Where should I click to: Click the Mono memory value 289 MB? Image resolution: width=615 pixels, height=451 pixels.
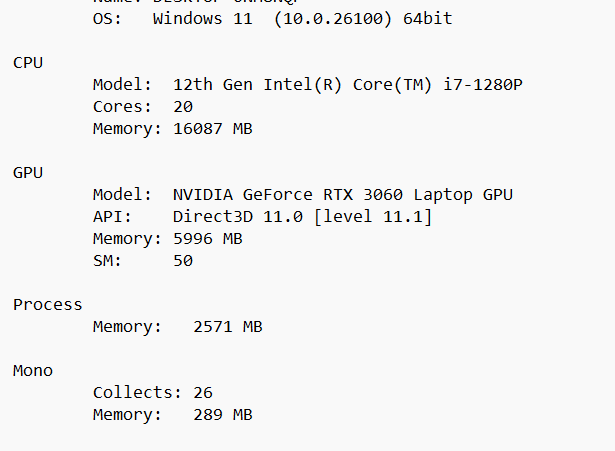[222, 415]
